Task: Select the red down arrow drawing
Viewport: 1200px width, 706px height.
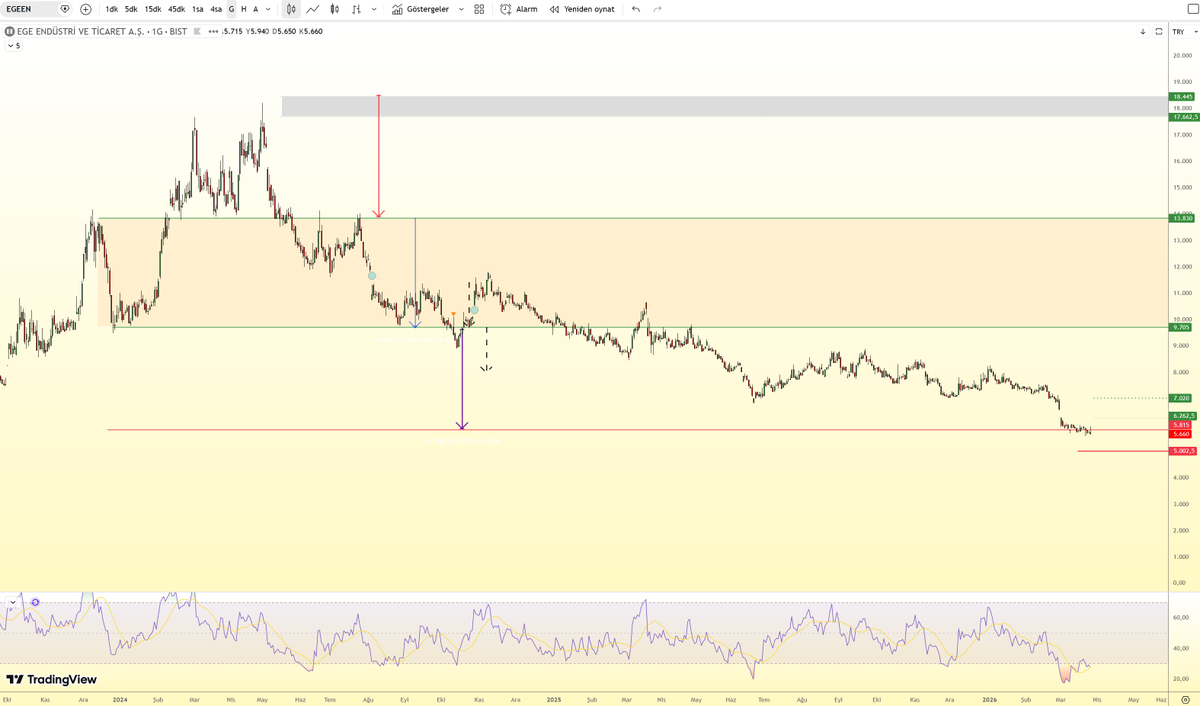Action: pos(378,155)
